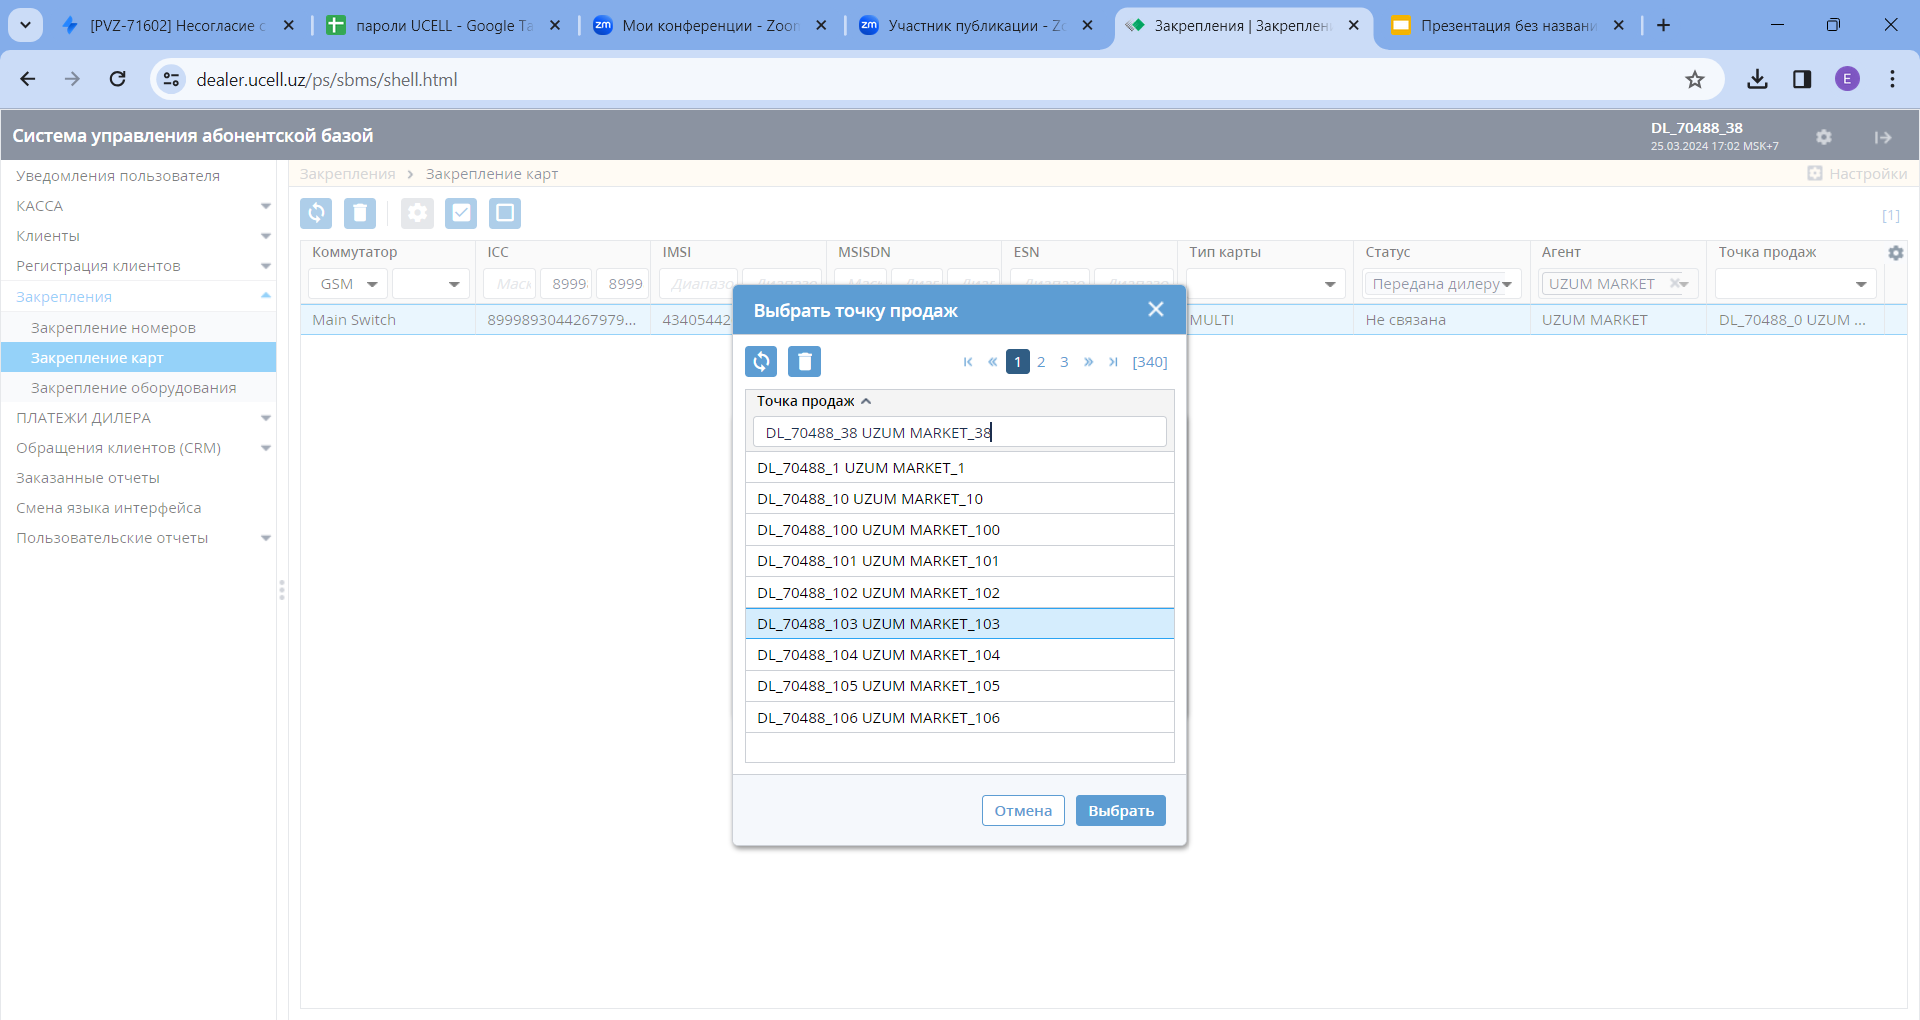
Task: Focus the sales point search field
Action: (959, 432)
